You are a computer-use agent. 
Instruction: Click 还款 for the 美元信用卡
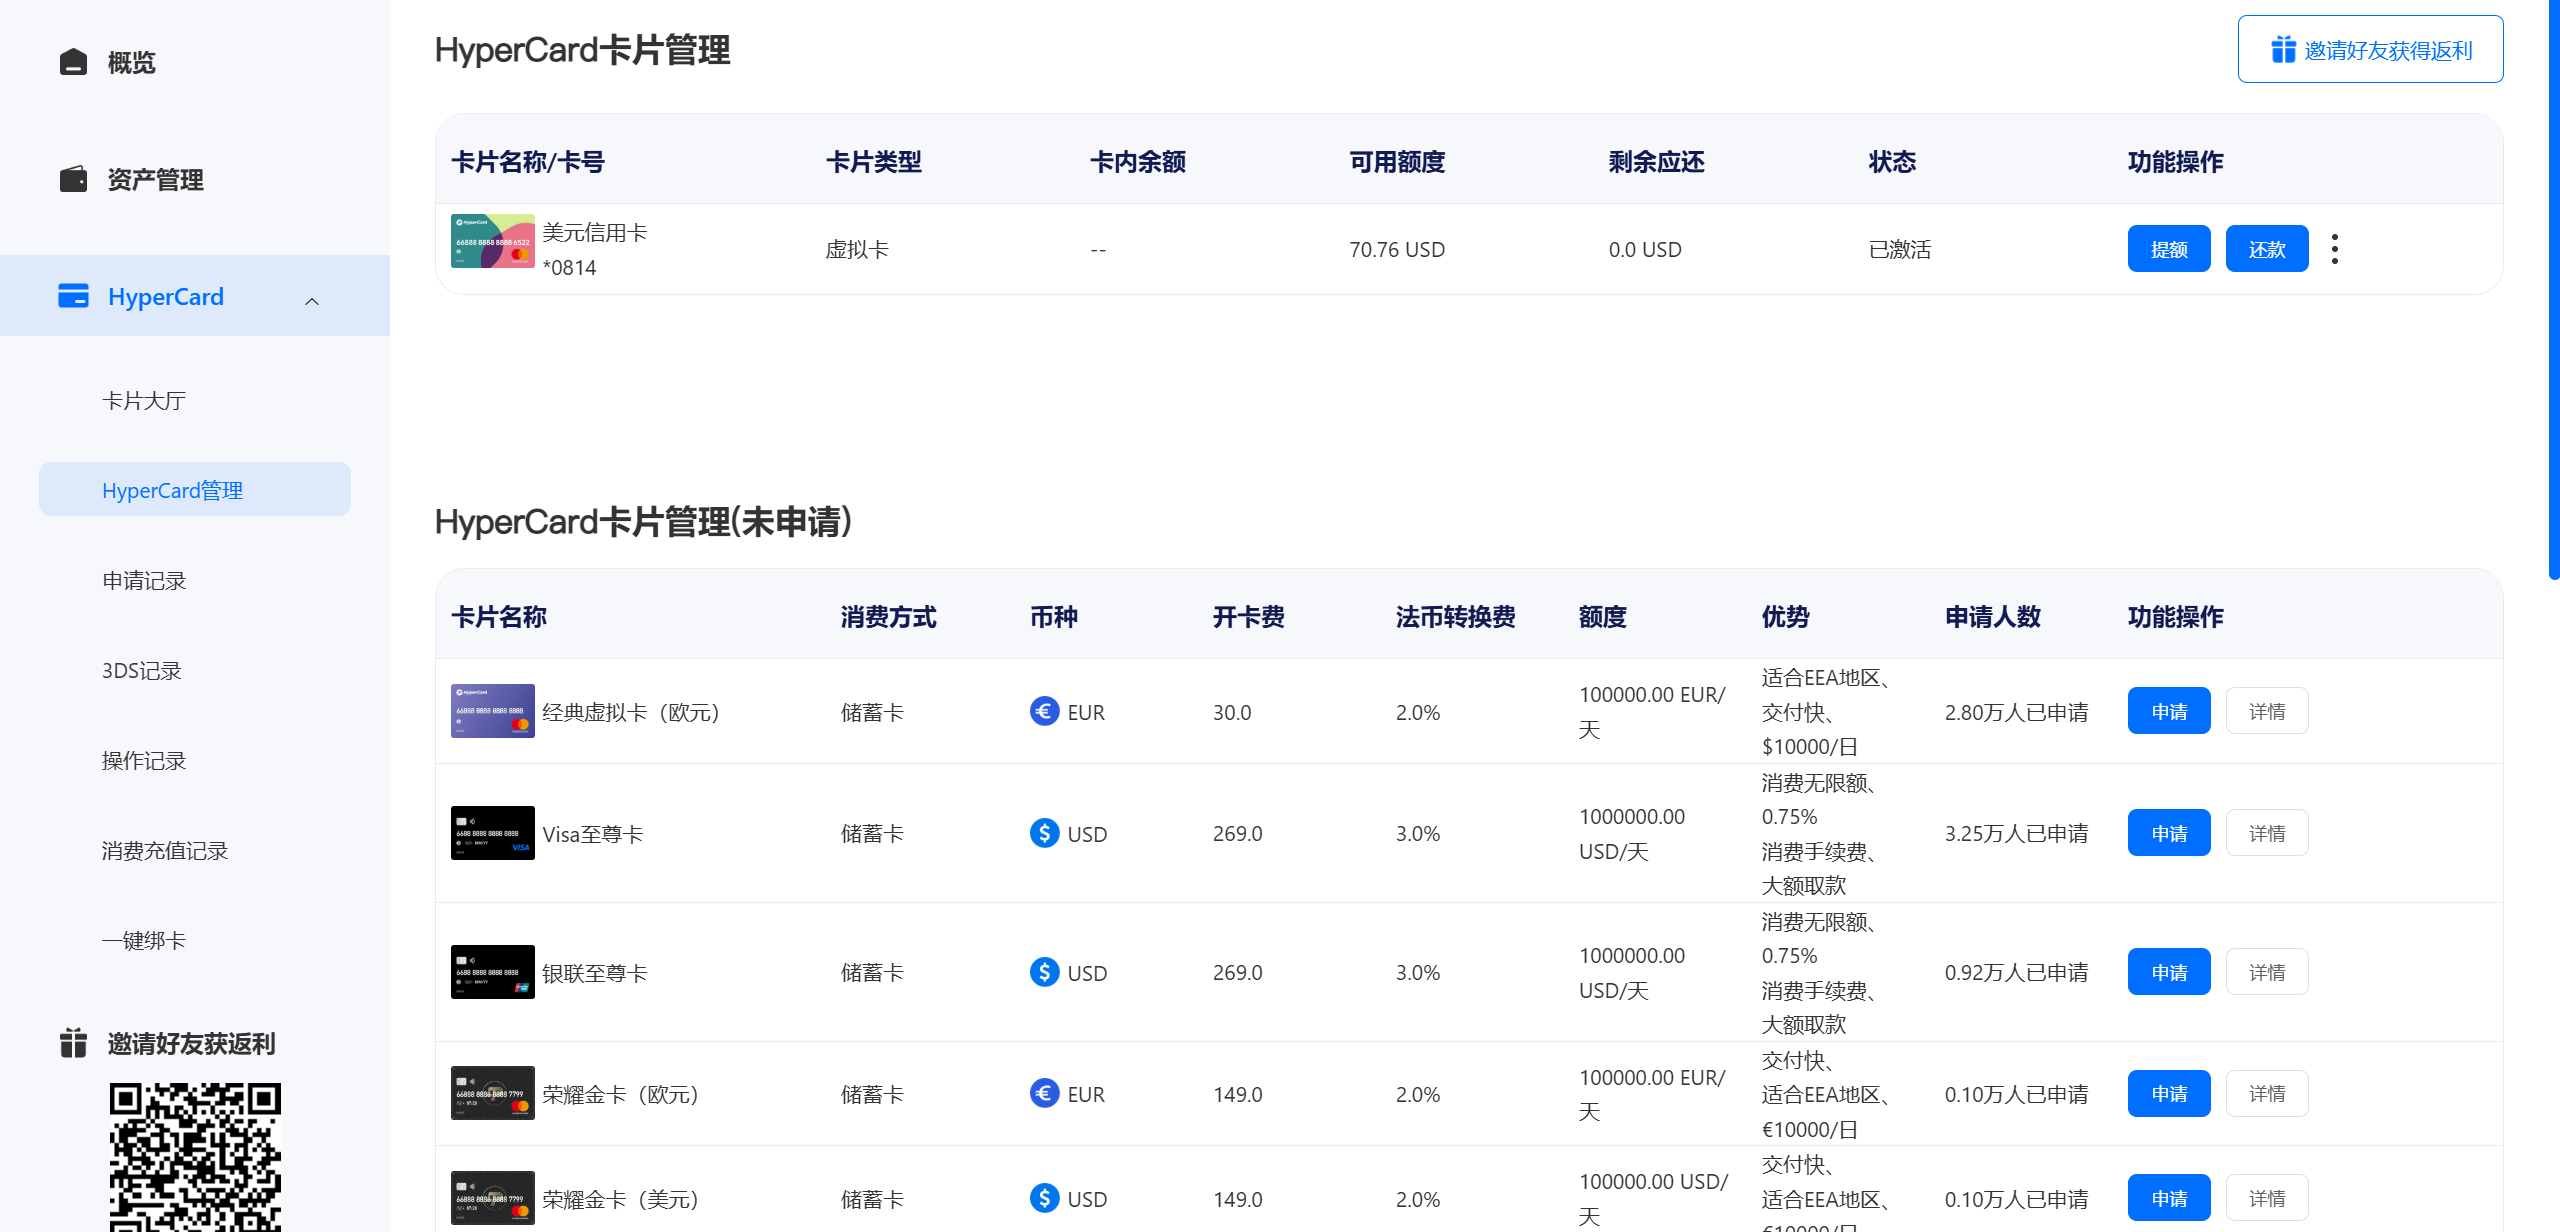coord(2267,249)
